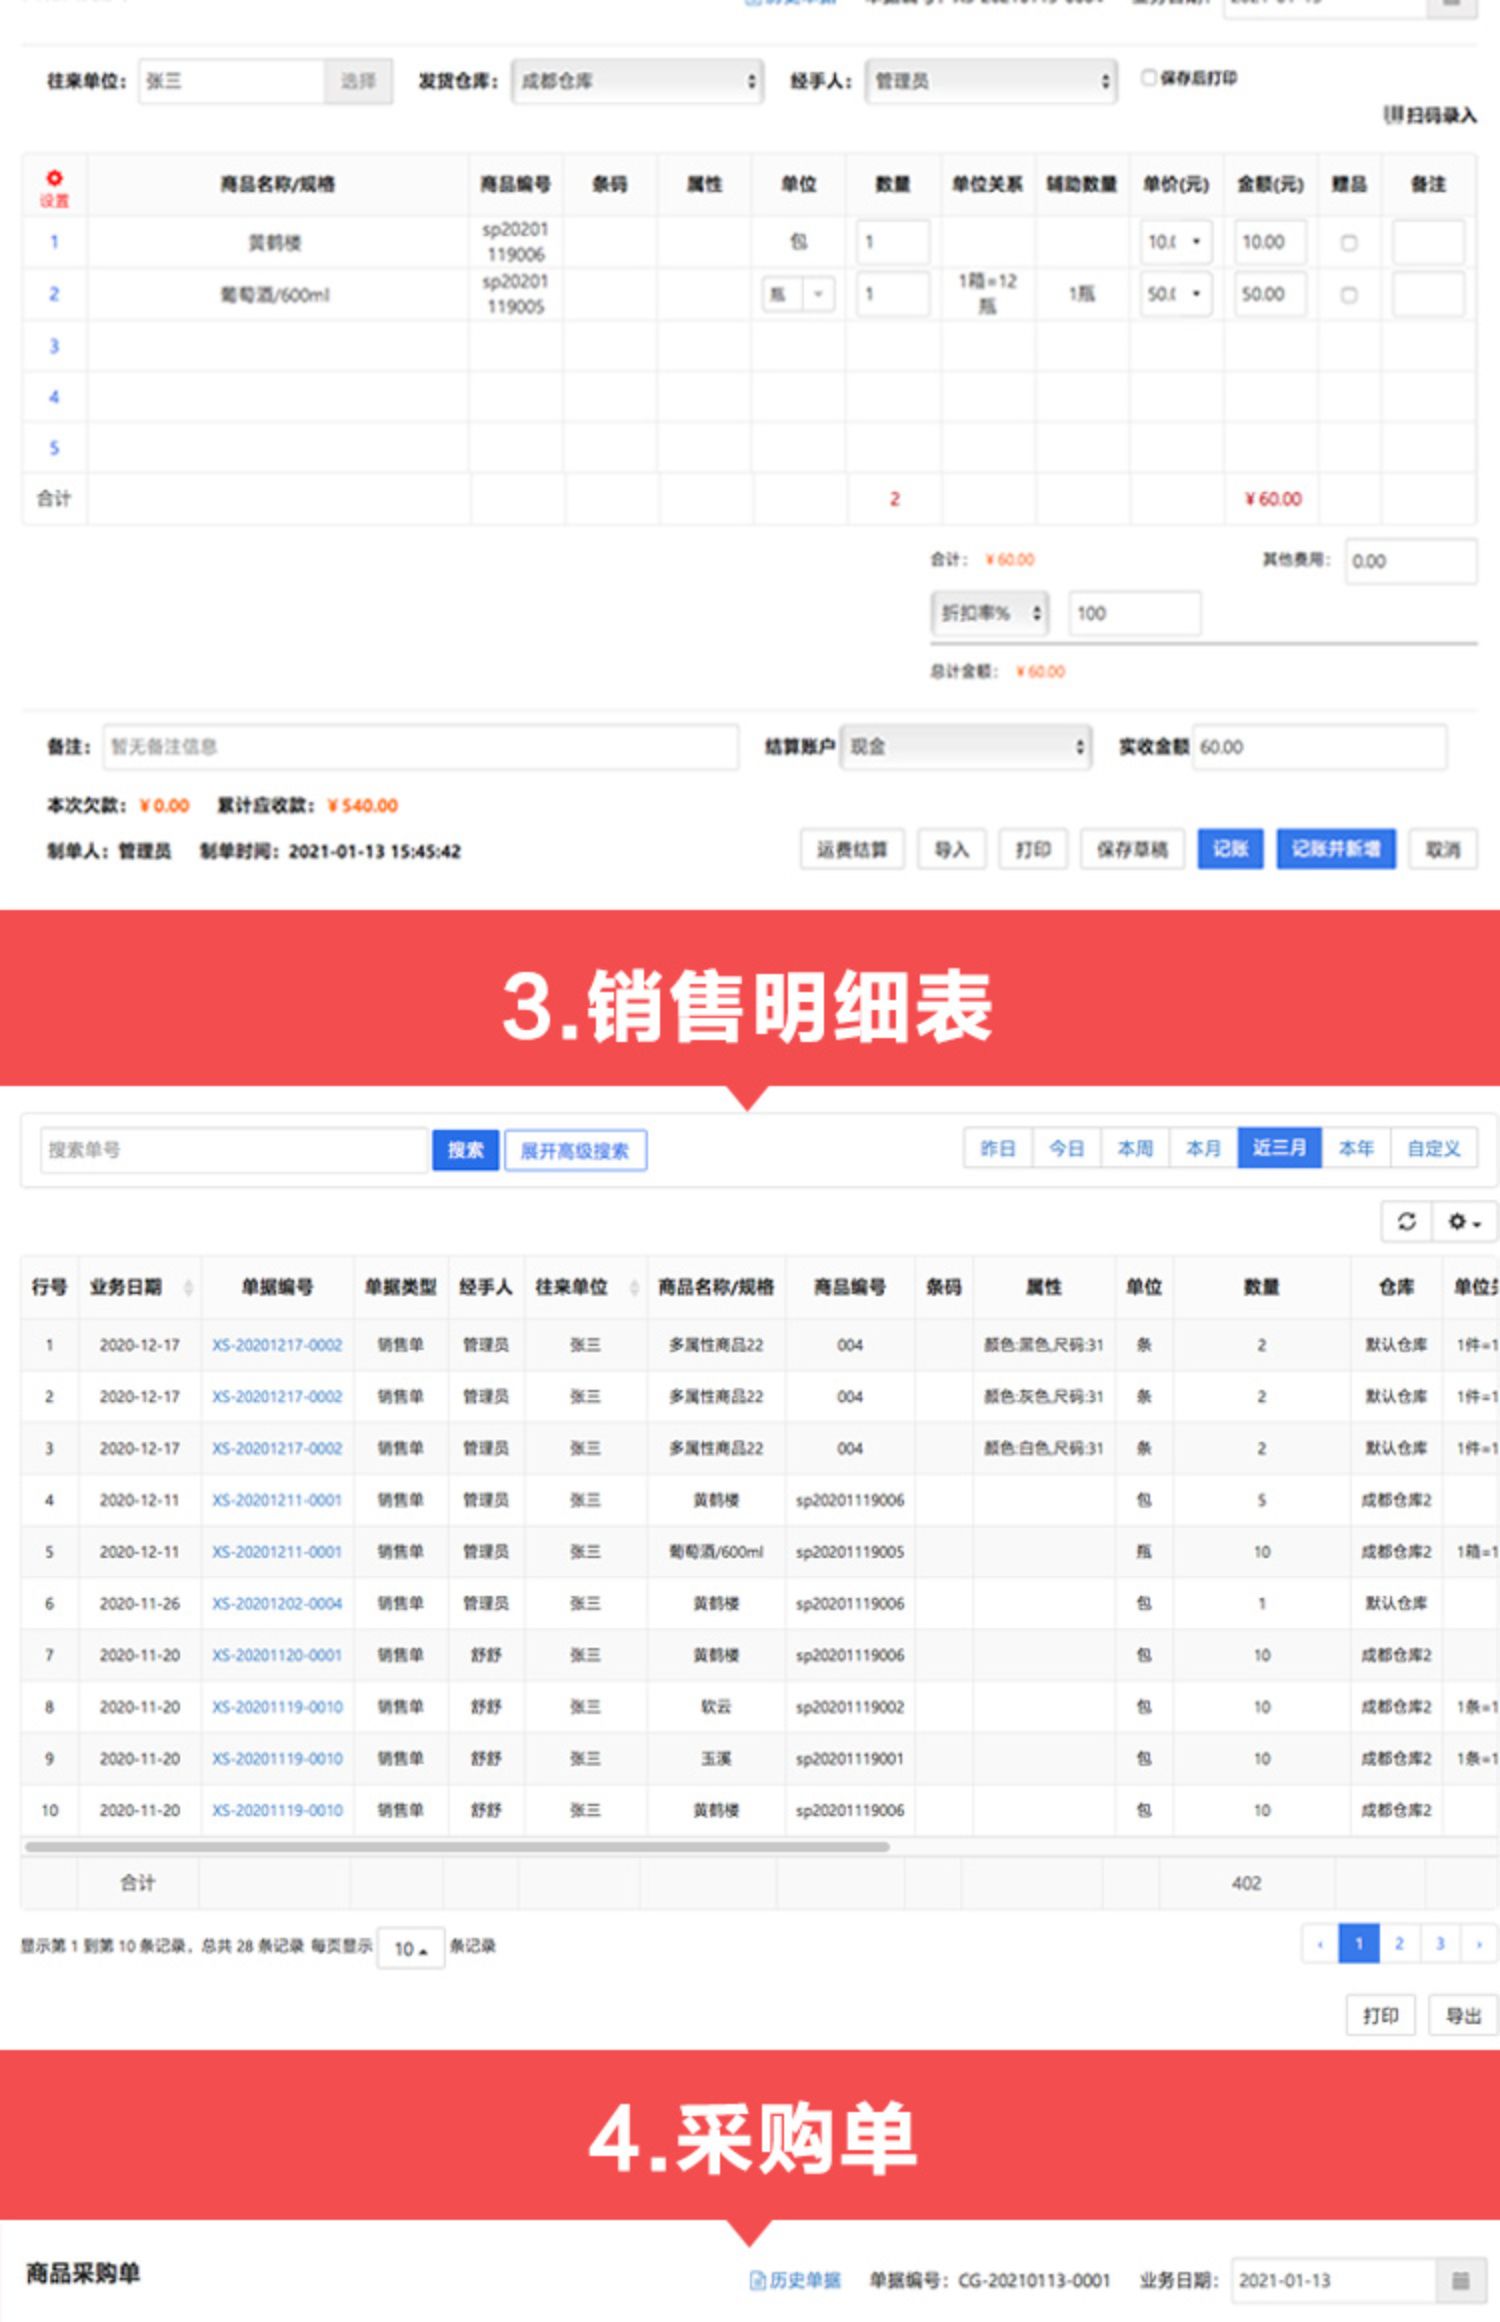Open the 发货仓库 dropdown showing 成都仓库
Screen dimensions: 1500x2322
click(637, 81)
